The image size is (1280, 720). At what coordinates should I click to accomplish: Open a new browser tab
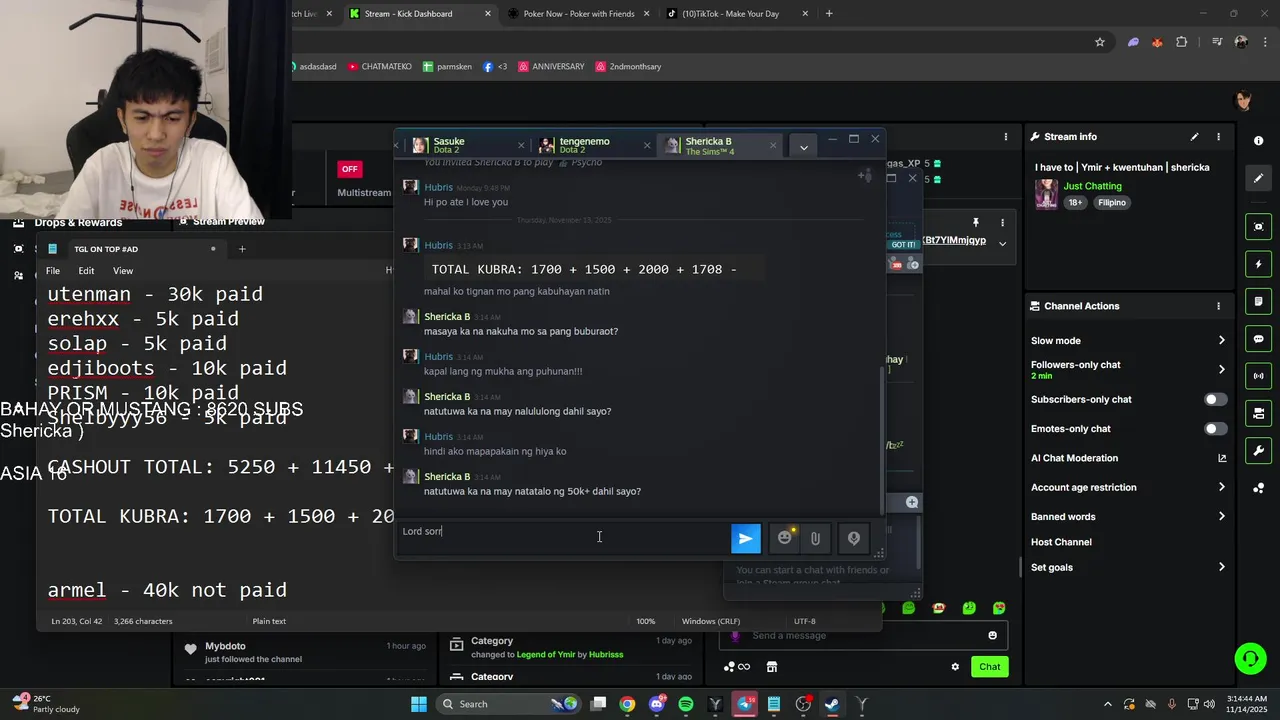pyautogui.click(x=829, y=14)
